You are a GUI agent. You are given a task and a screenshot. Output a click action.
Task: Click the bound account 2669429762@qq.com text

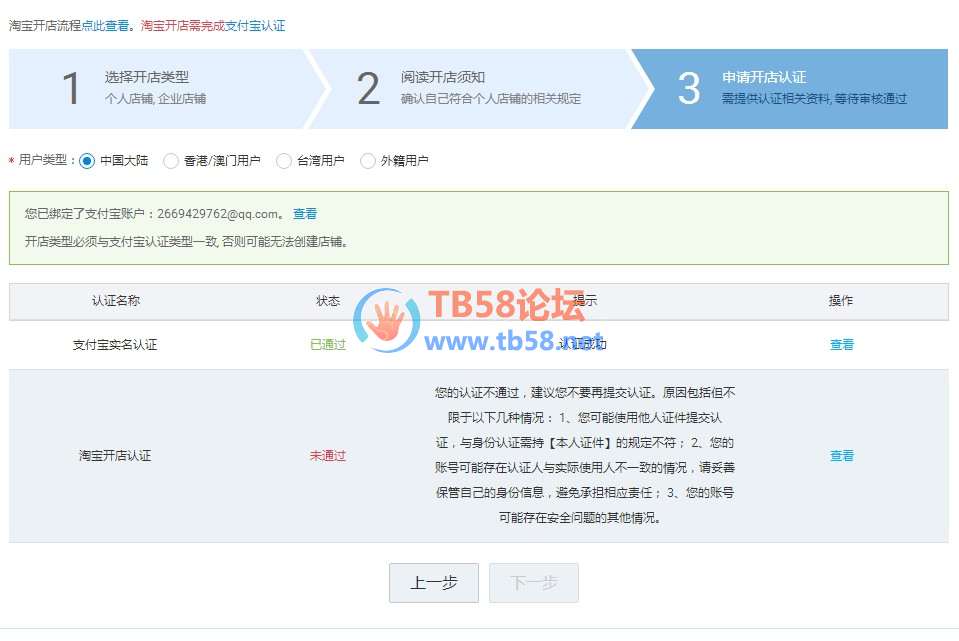click(218, 213)
